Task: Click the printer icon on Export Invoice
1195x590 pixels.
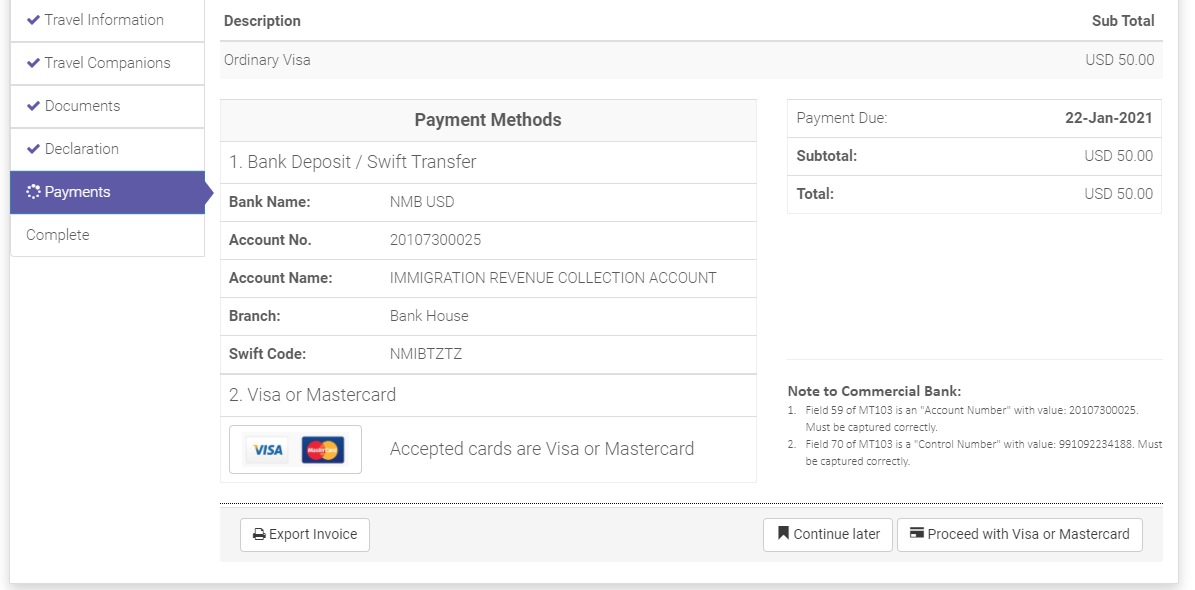Action: click(x=259, y=534)
